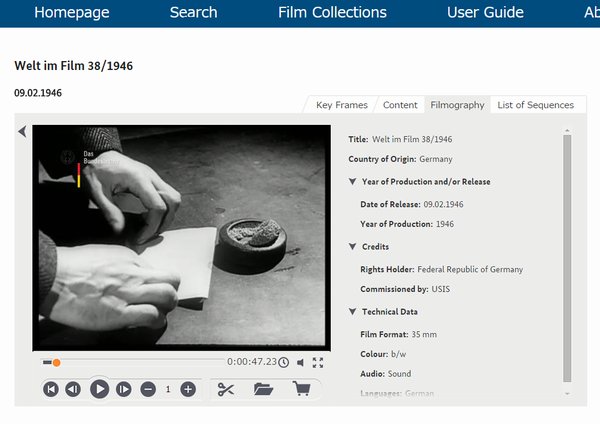Screen dimensions: 600x424
Task: Click Rights Holder Federal Republic of Germany
Action: tap(470, 269)
